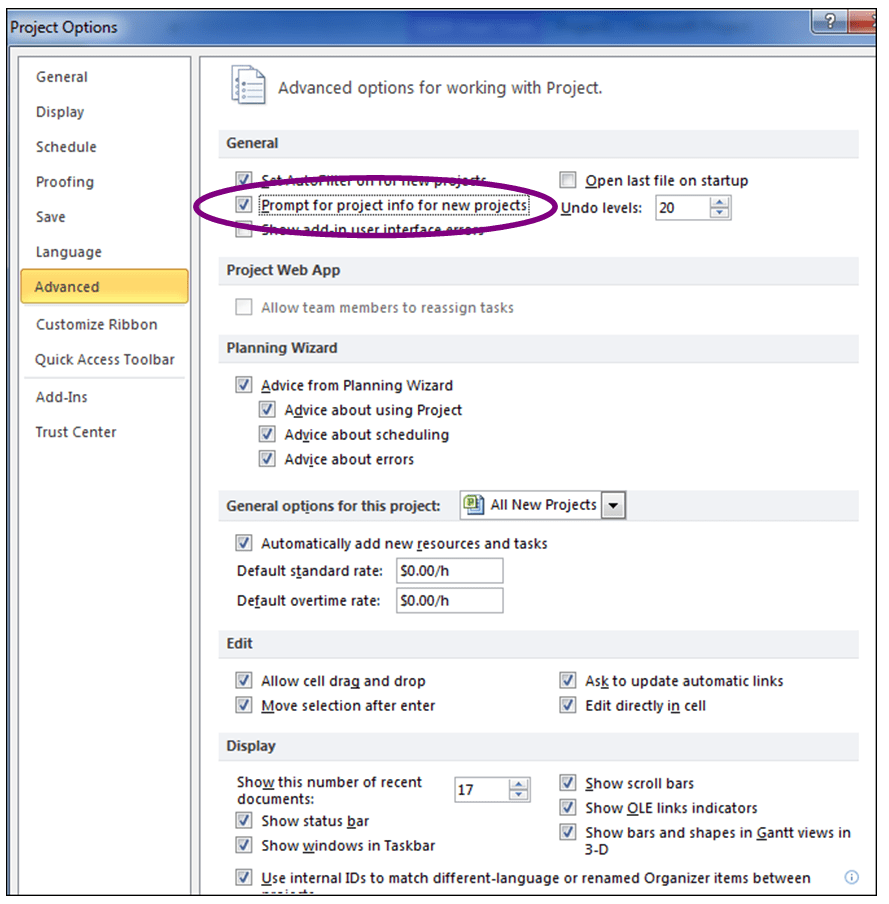Open Customize Ribbon settings
The height and width of the screenshot is (904, 889).
coord(96,325)
